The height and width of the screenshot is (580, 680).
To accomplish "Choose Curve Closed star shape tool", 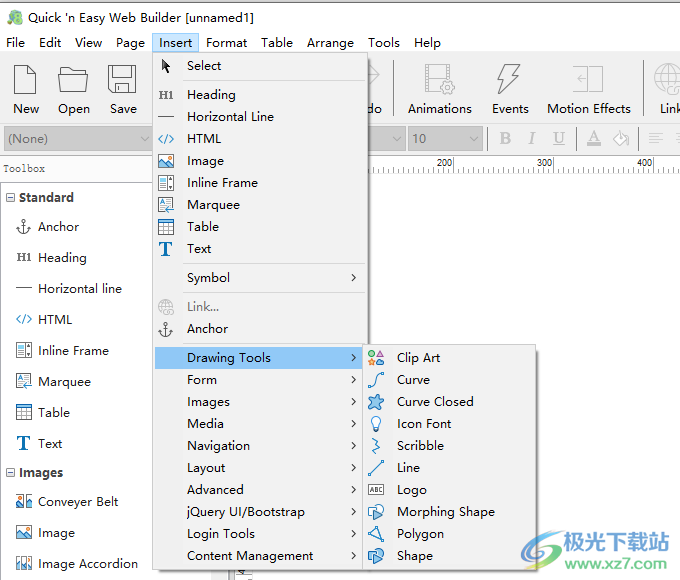I will [449, 402].
